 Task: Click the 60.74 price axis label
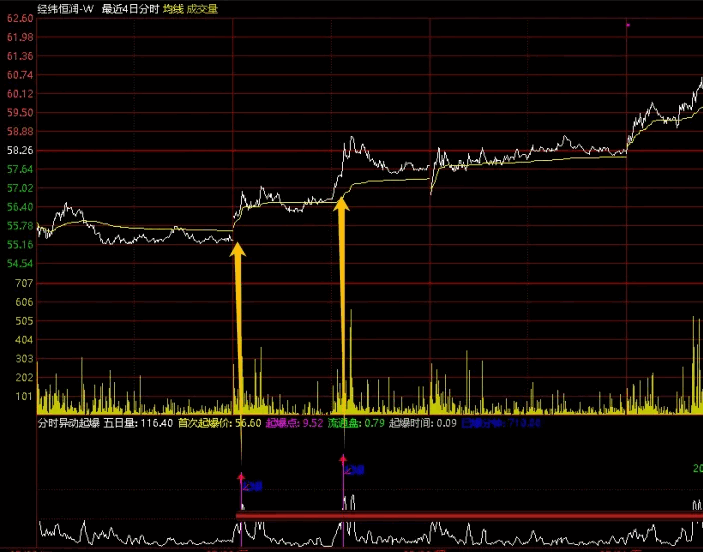[20, 75]
